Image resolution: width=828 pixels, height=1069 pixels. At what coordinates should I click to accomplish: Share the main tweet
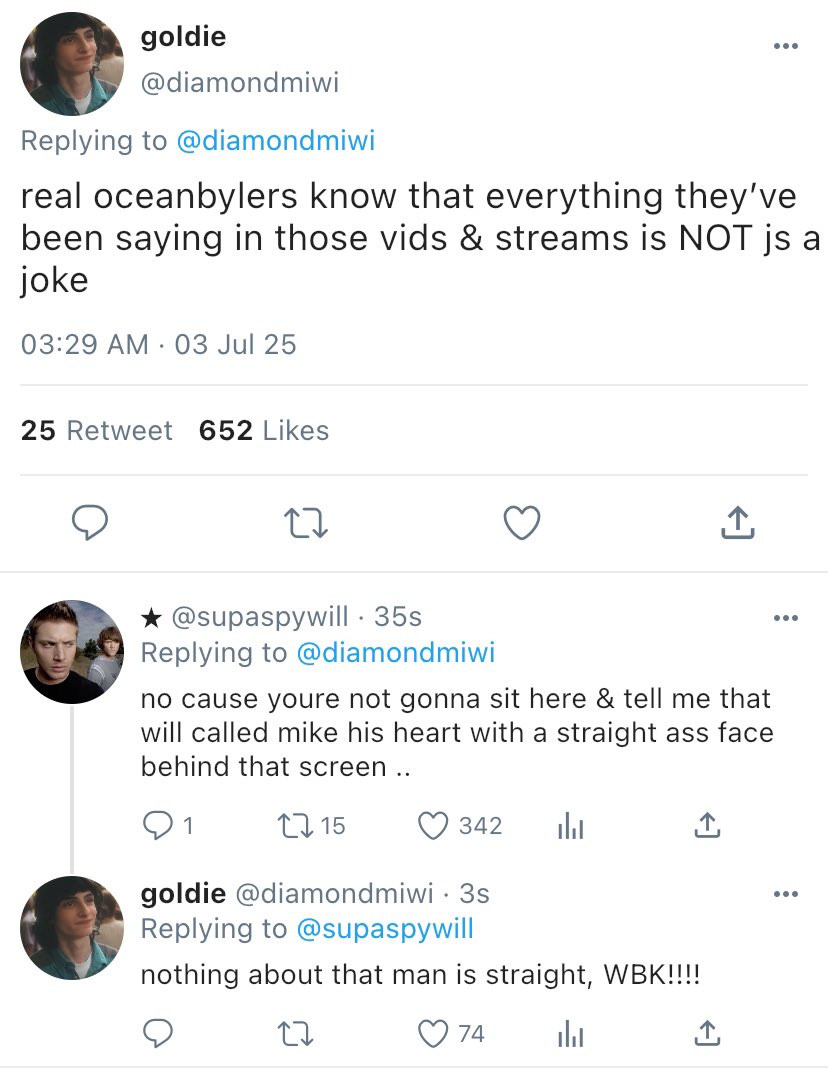736,521
